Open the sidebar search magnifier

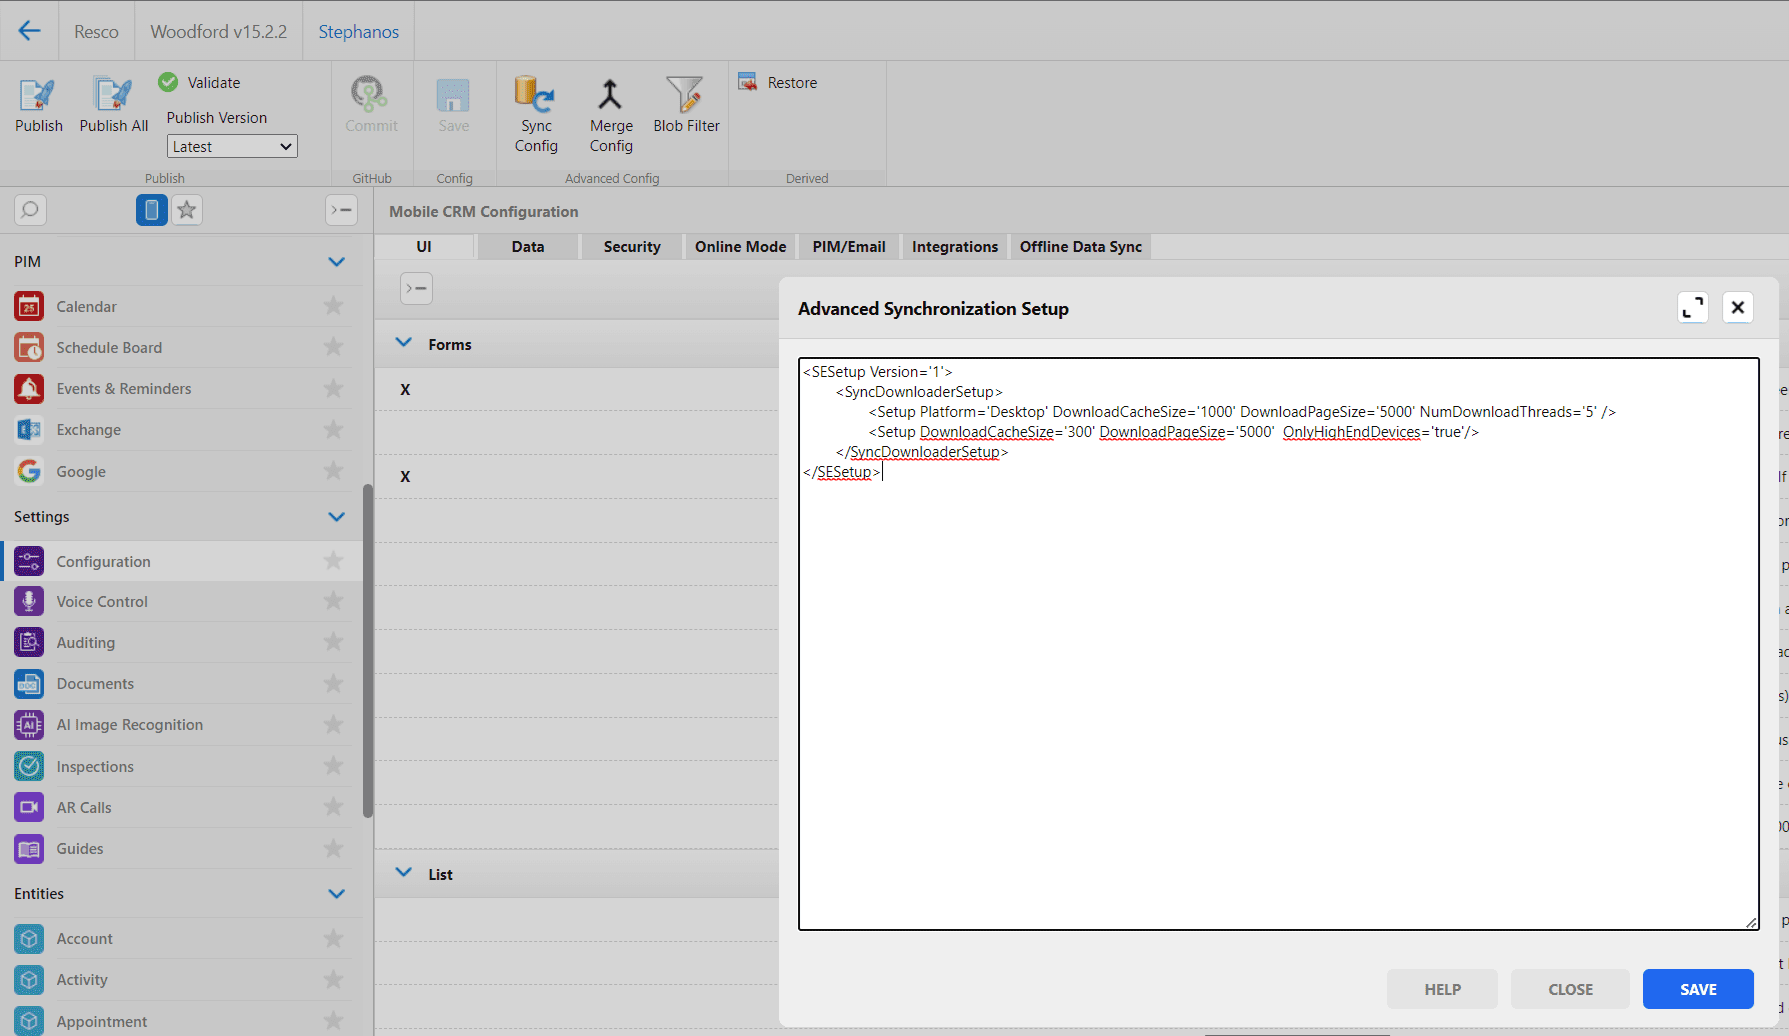point(30,210)
